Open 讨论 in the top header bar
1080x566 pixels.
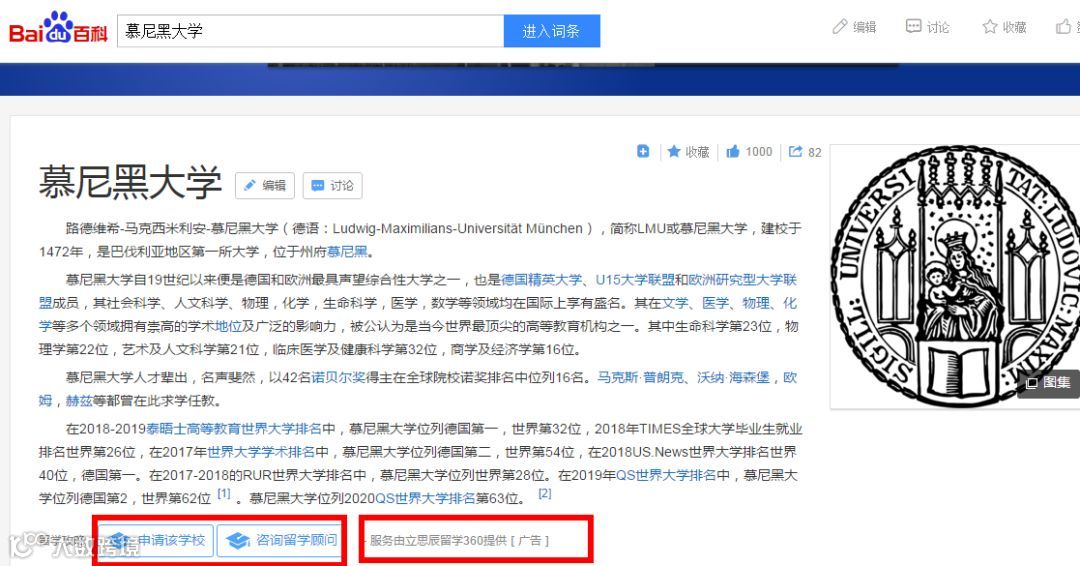coord(927,27)
